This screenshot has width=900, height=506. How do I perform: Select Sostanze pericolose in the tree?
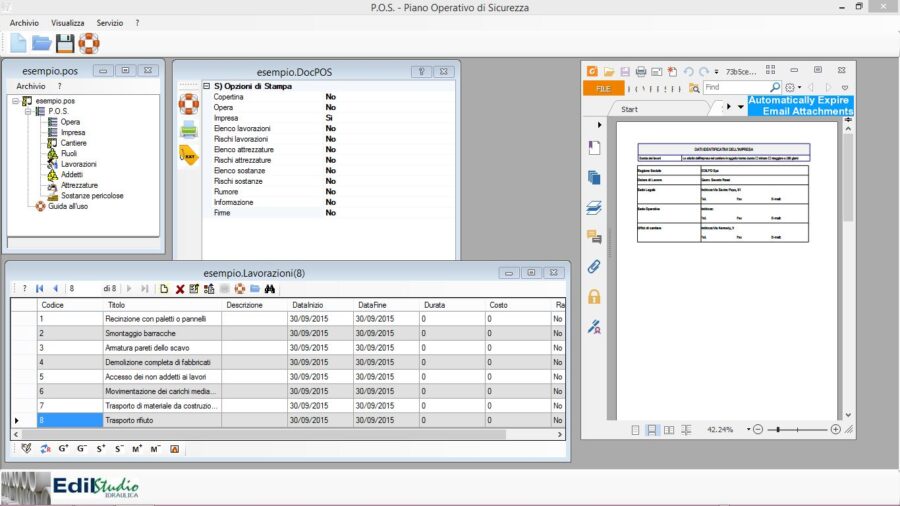point(92,196)
